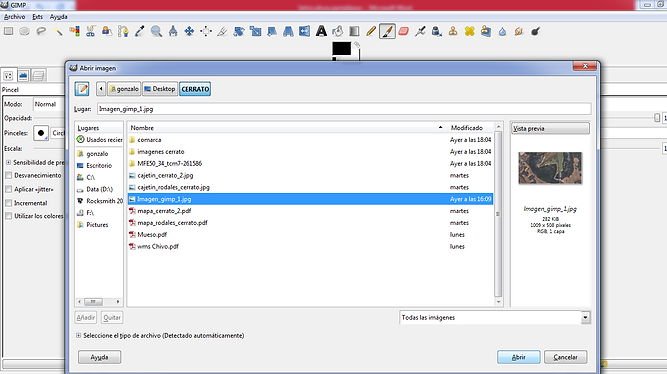This screenshot has width=667, height=374.
Task: Click the Quitar bookmark button
Action: pyautogui.click(x=112, y=317)
